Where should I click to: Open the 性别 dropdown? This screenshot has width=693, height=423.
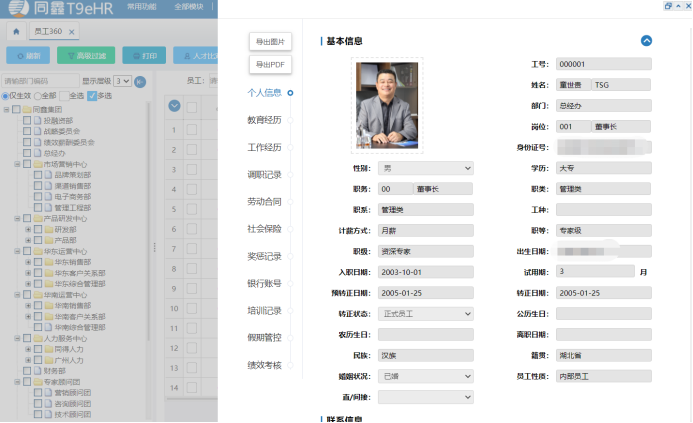click(425, 168)
